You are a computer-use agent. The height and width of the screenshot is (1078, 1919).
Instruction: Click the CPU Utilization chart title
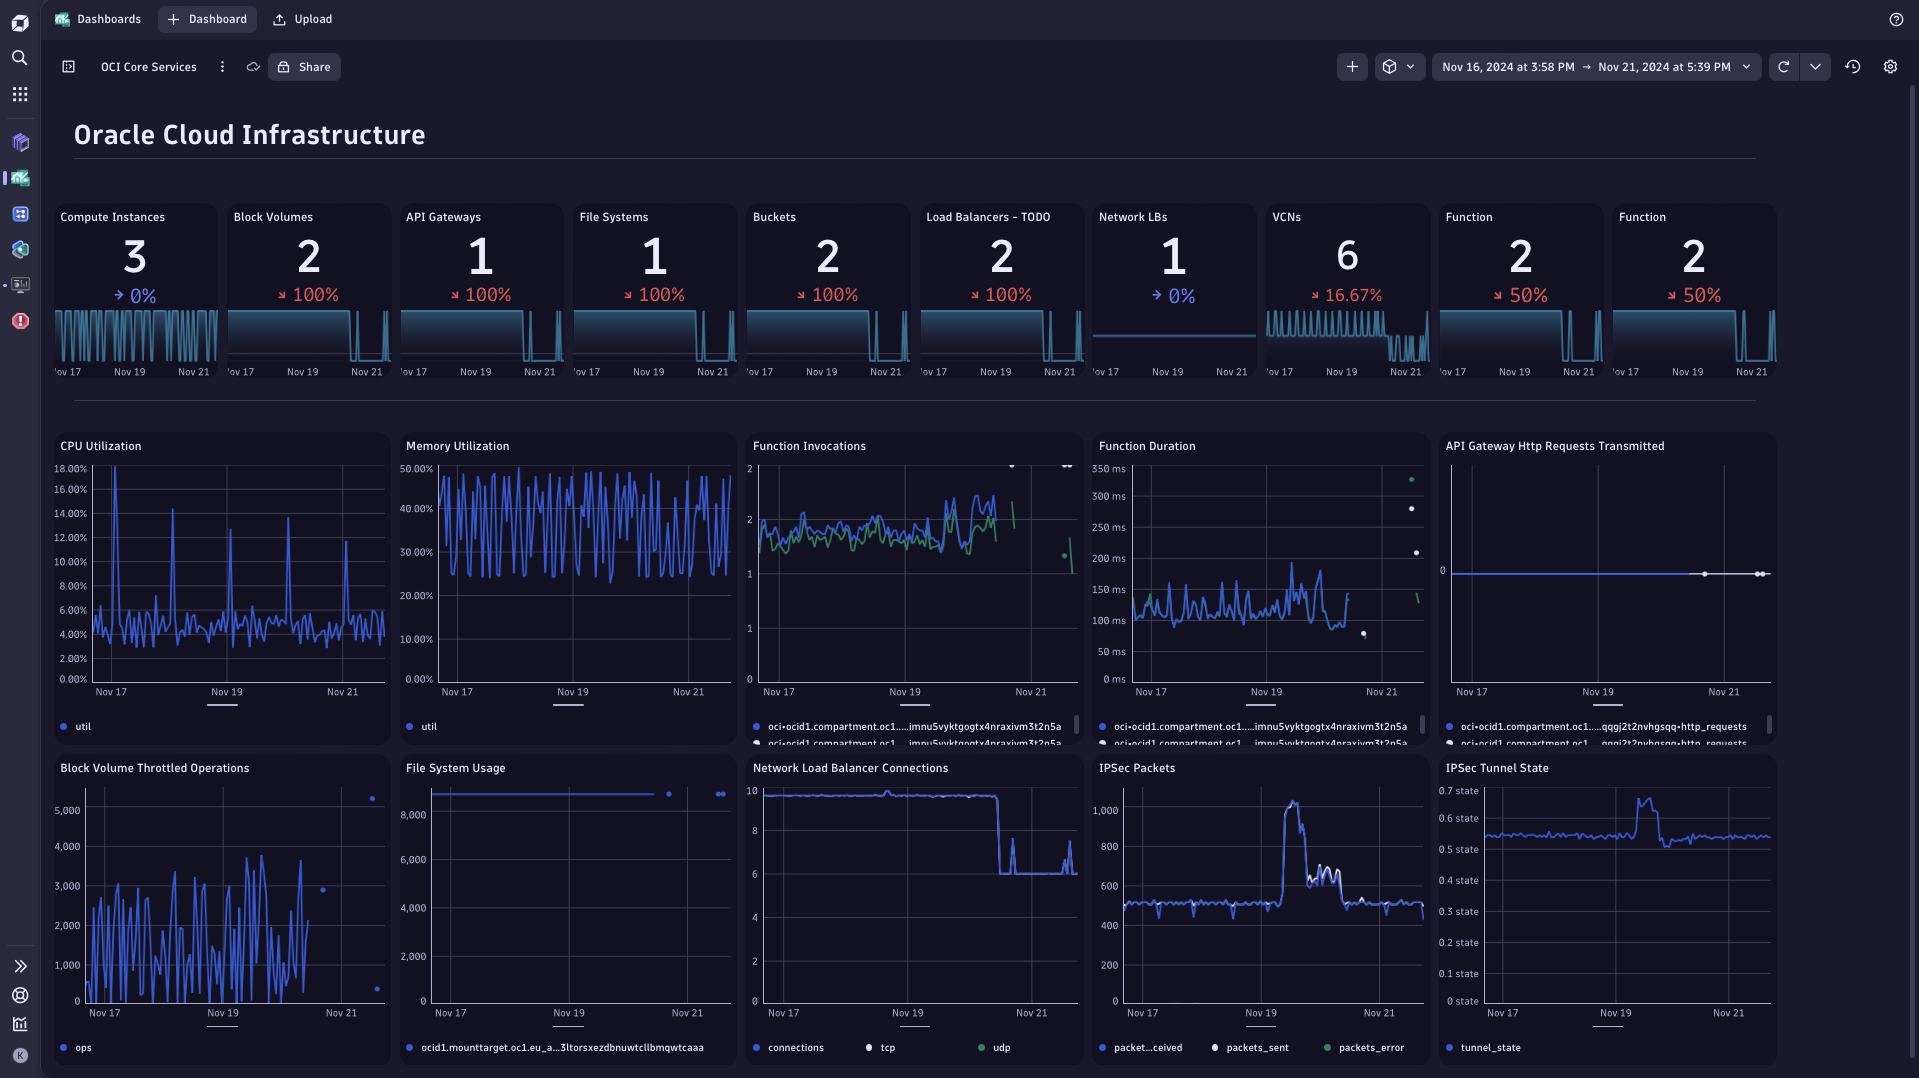[x=101, y=446]
